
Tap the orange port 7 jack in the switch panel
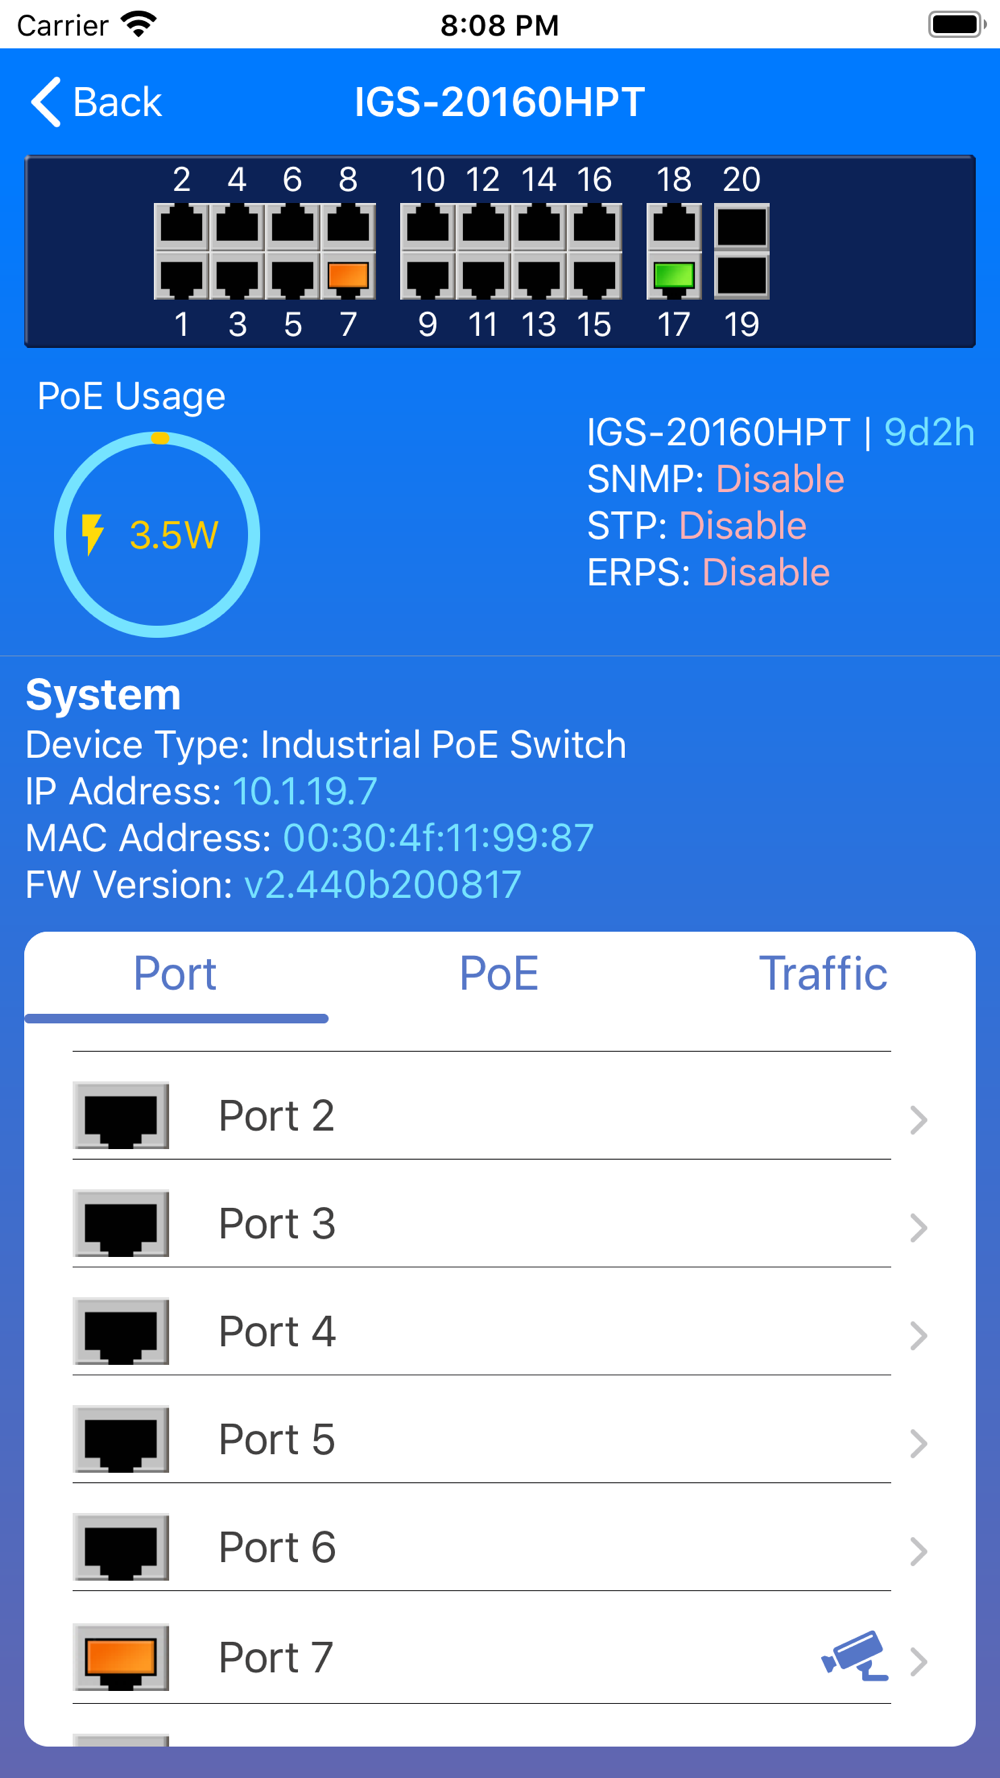pyautogui.click(x=348, y=276)
